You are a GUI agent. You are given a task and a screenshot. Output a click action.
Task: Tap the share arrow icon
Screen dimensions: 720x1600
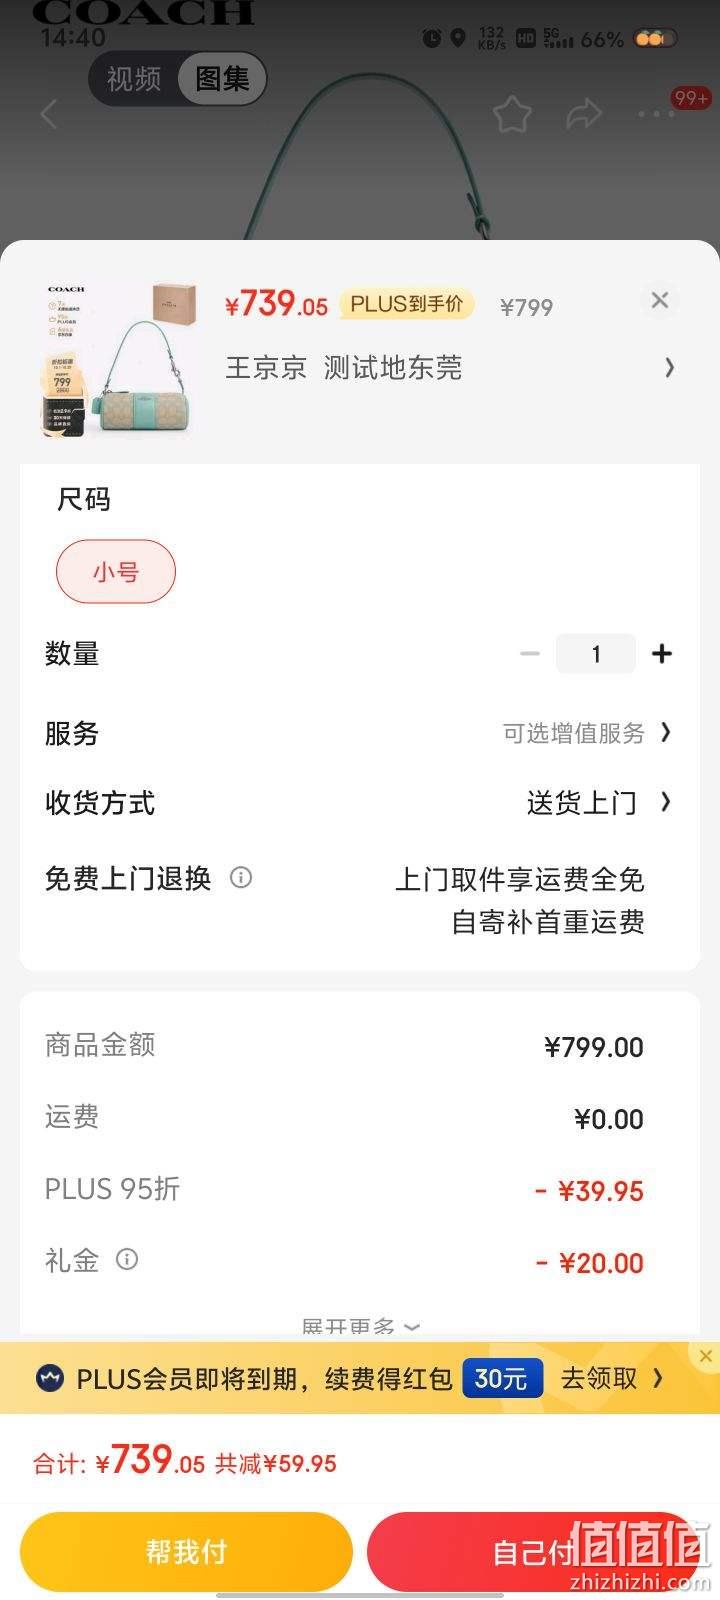point(583,114)
